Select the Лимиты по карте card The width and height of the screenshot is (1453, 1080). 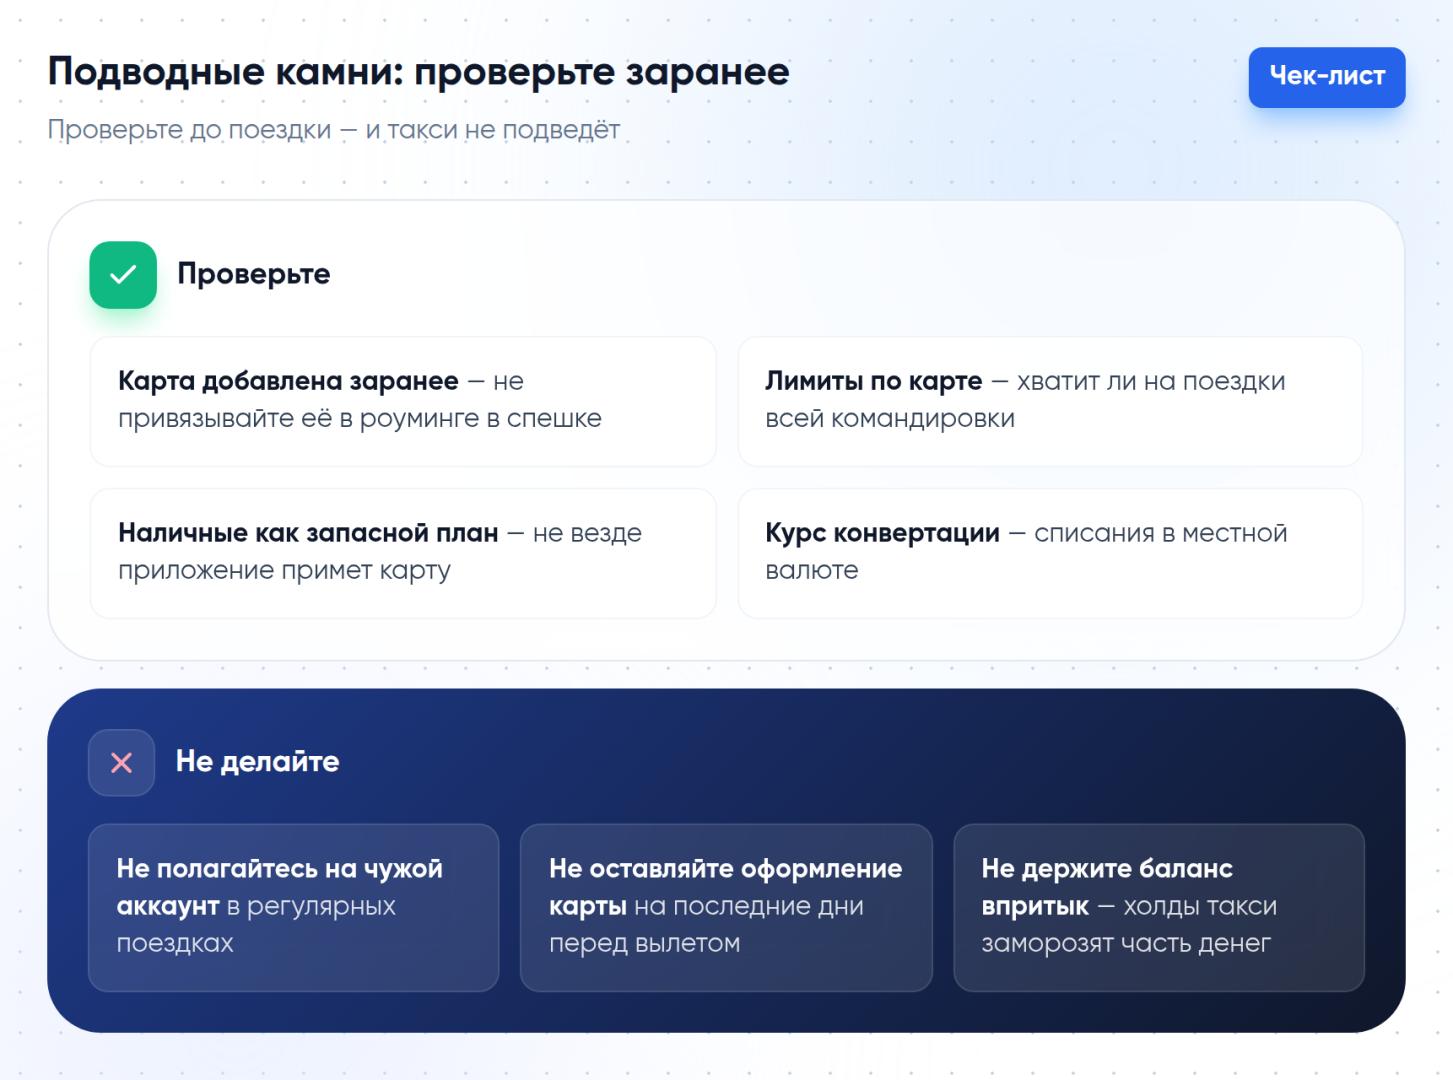click(x=1050, y=401)
